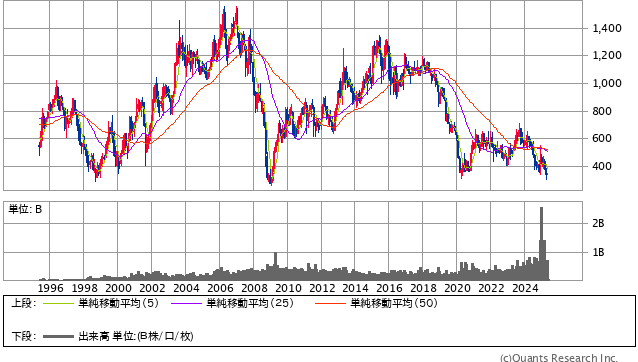Click the tallest volume spike bar in 2025

(542, 243)
